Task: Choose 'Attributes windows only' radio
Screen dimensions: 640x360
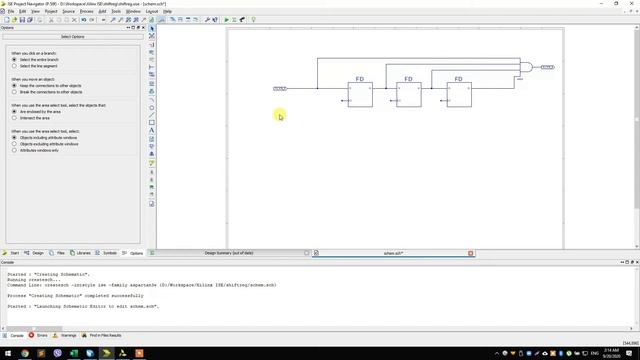Action: tap(14, 150)
